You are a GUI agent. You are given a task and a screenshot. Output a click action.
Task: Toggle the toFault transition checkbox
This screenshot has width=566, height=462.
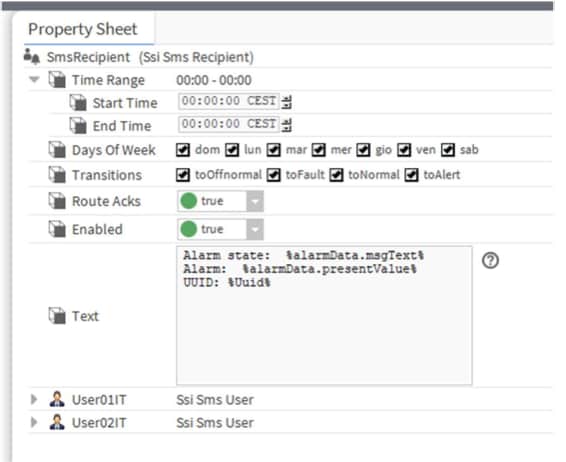274,175
